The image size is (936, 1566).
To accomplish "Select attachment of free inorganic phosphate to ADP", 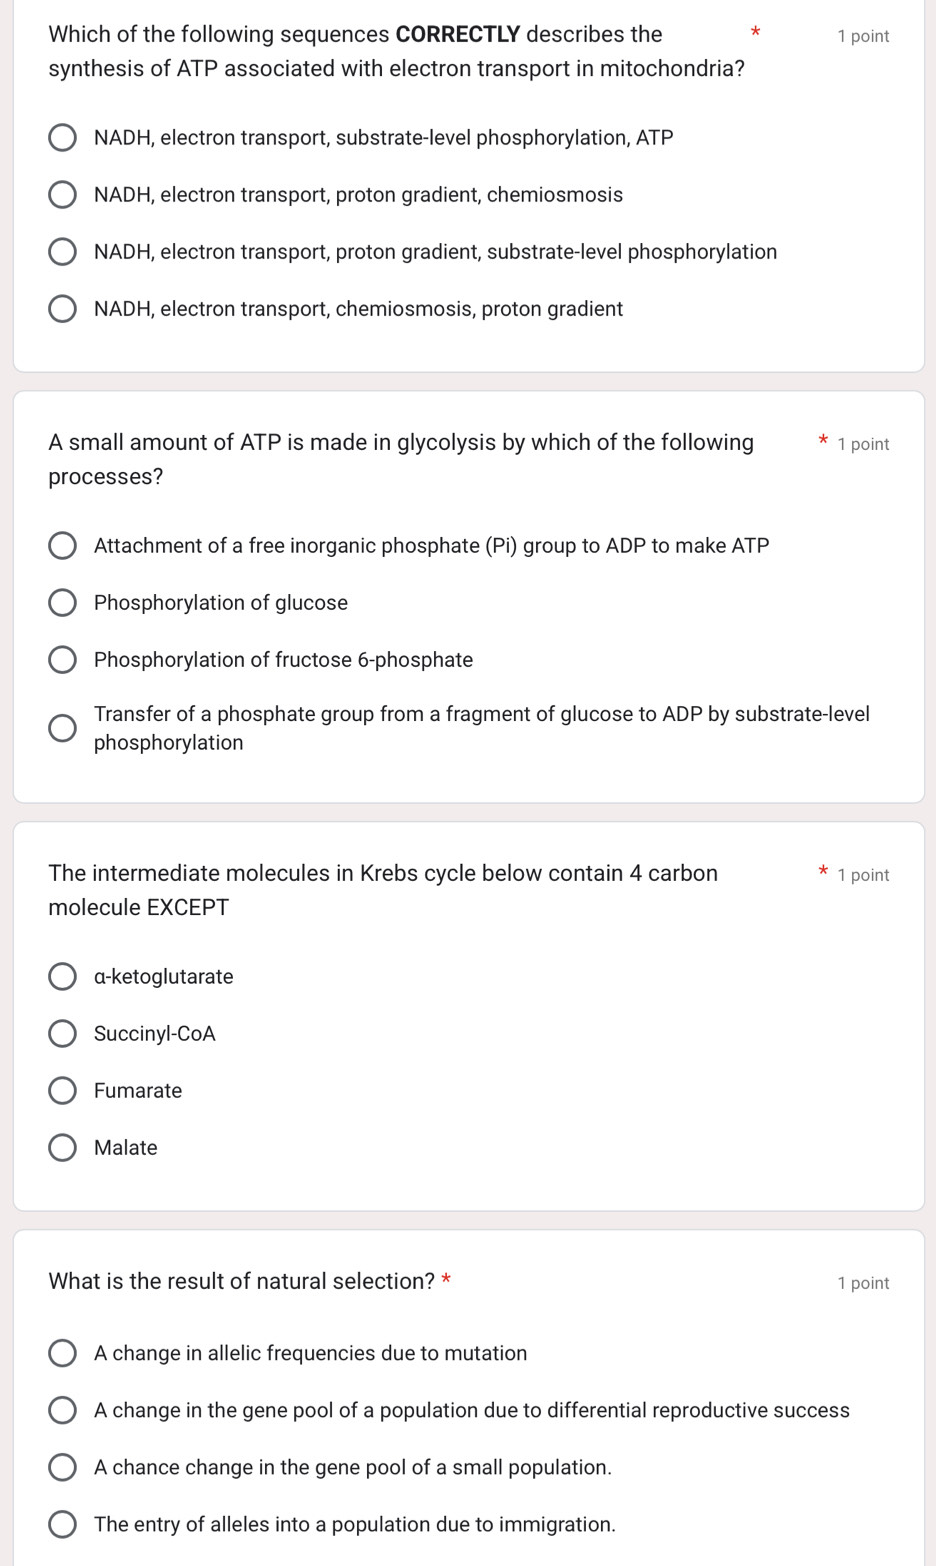I will [x=62, y=545].
